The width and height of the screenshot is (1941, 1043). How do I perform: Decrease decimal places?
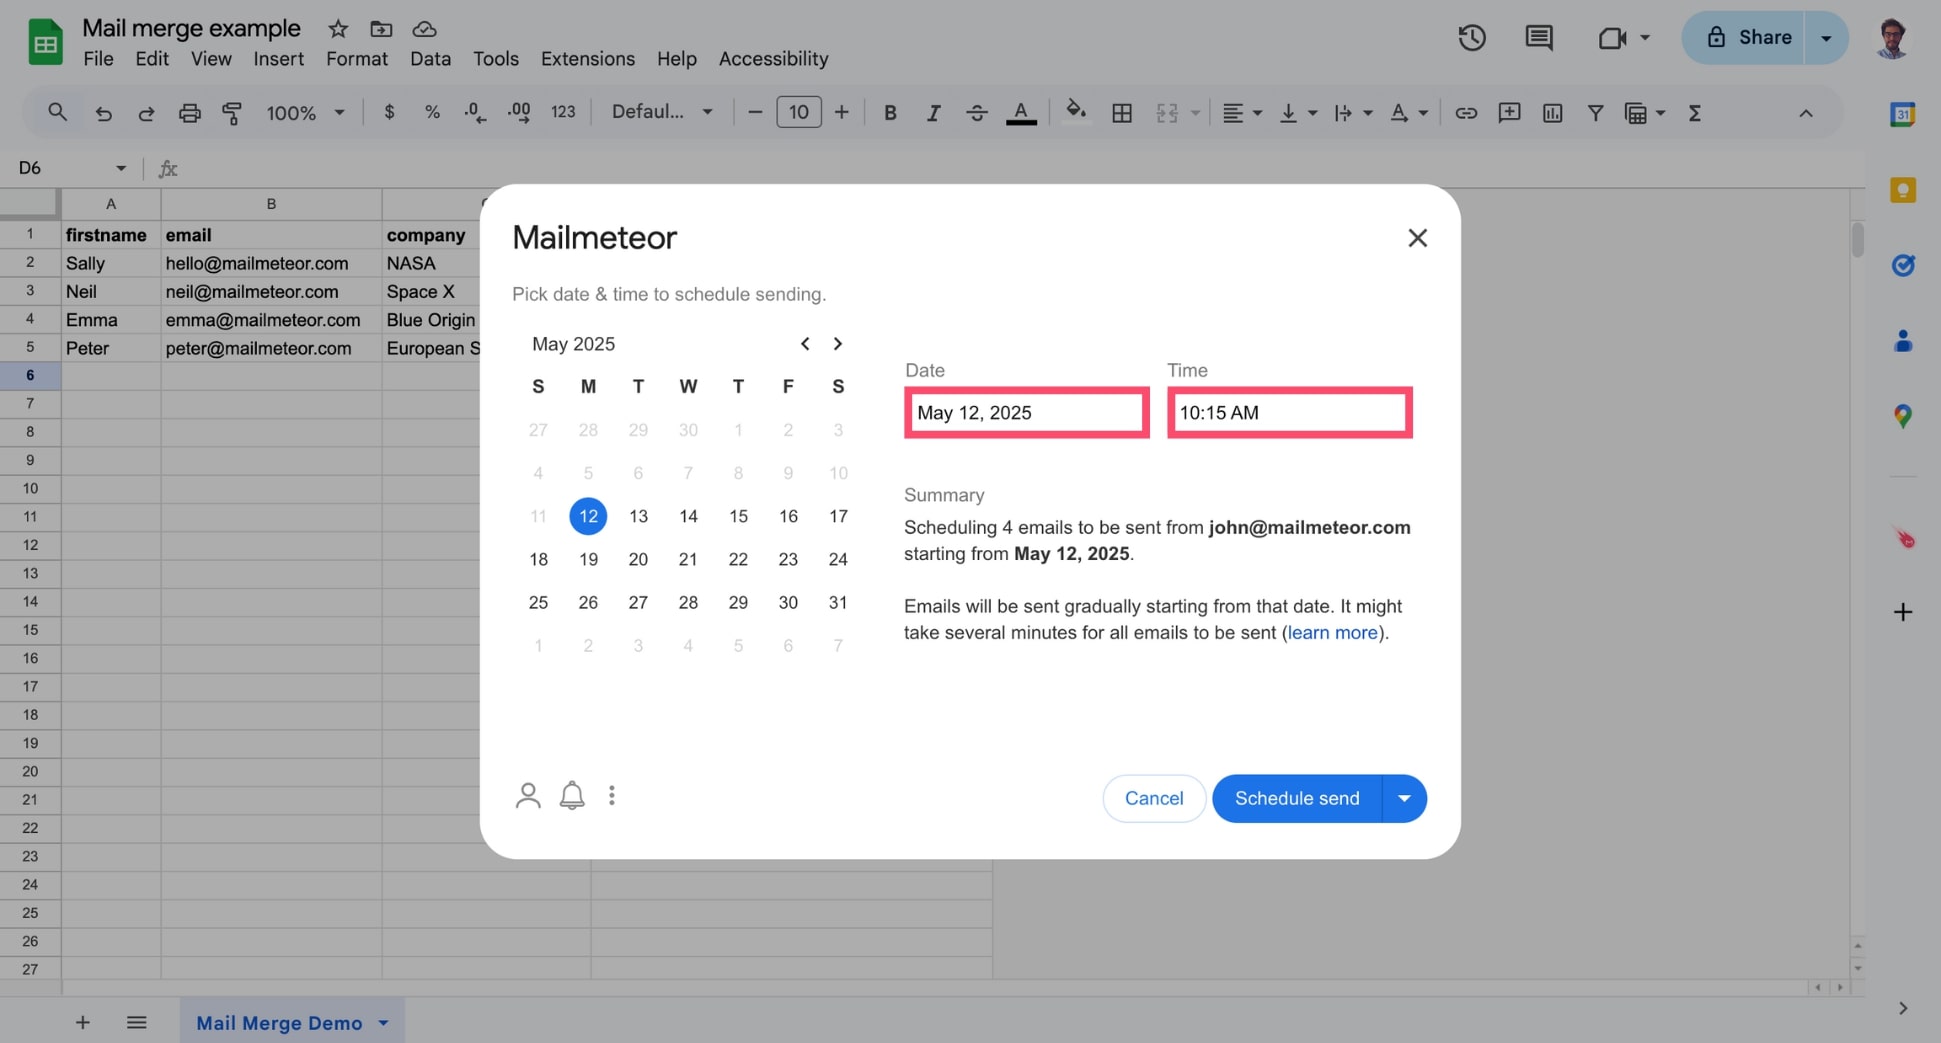[475, 112]
